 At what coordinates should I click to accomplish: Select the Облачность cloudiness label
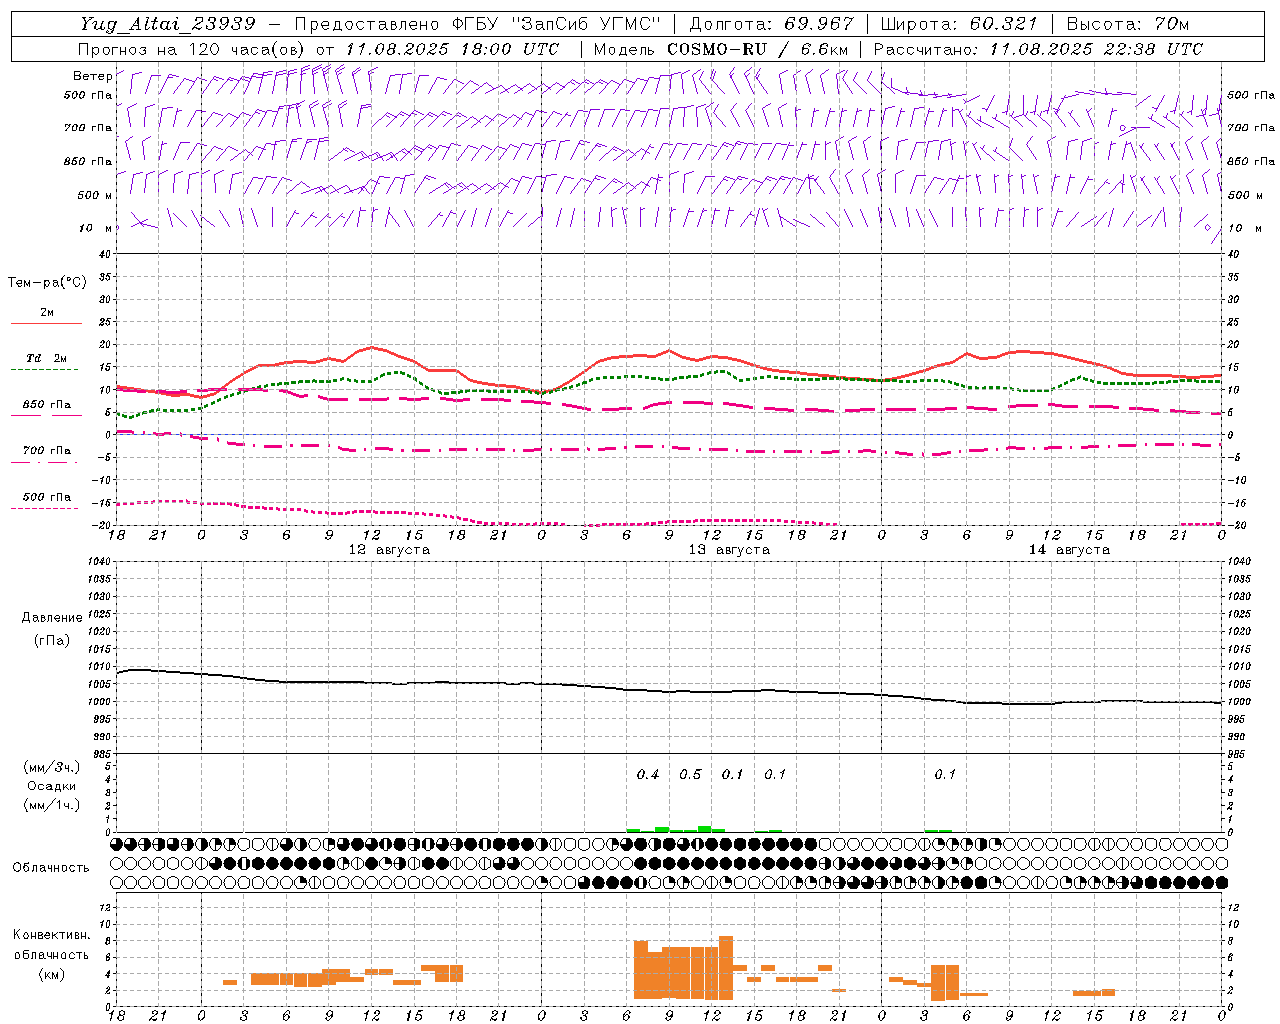coord(51,868)
